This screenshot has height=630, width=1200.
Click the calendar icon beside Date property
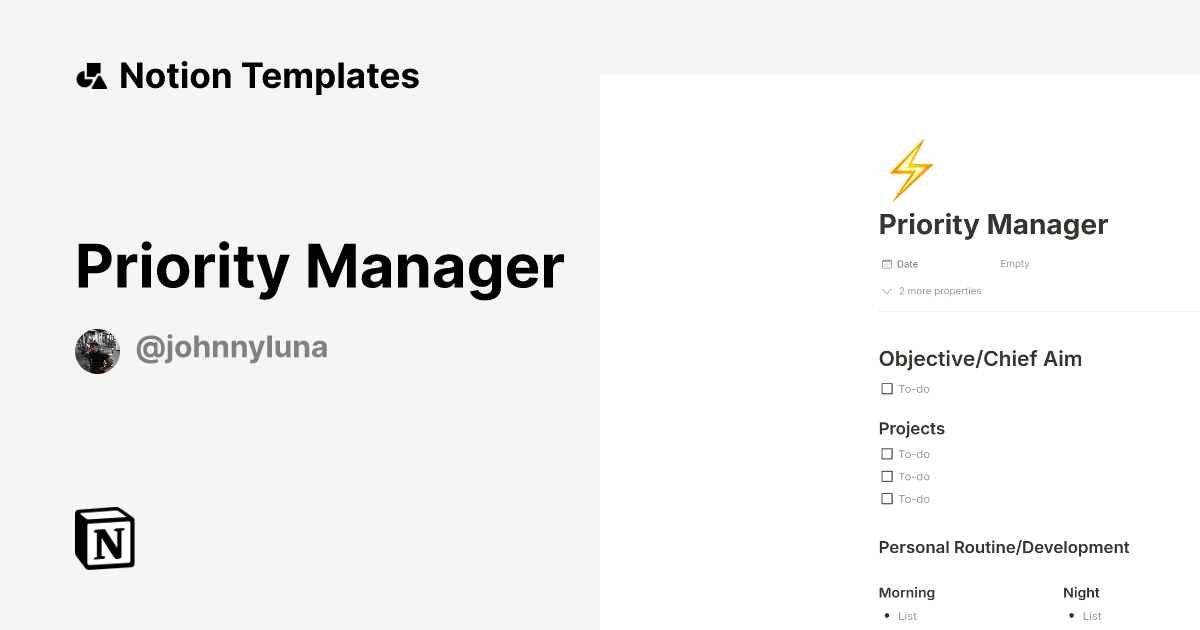(885, 263)
